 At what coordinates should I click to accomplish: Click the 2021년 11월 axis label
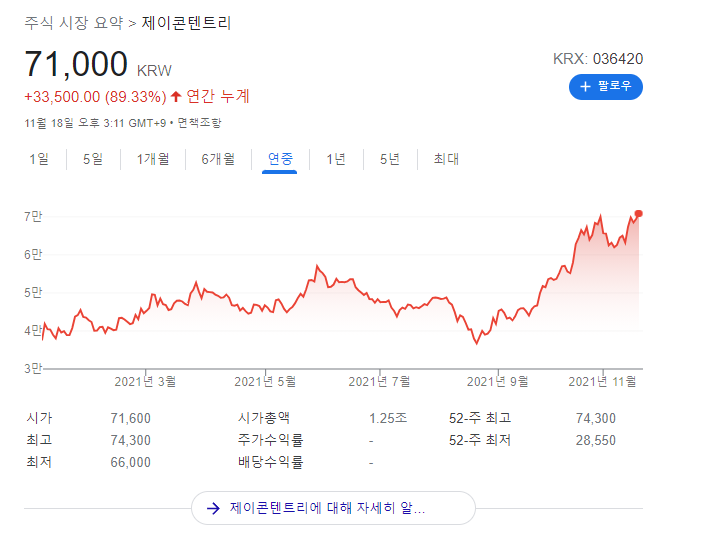point(602,382)
